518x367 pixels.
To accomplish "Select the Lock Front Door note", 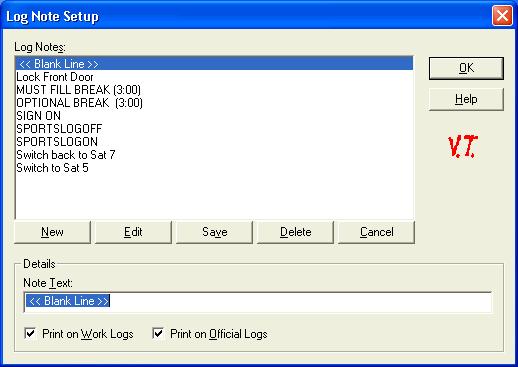I will (214, 77).
